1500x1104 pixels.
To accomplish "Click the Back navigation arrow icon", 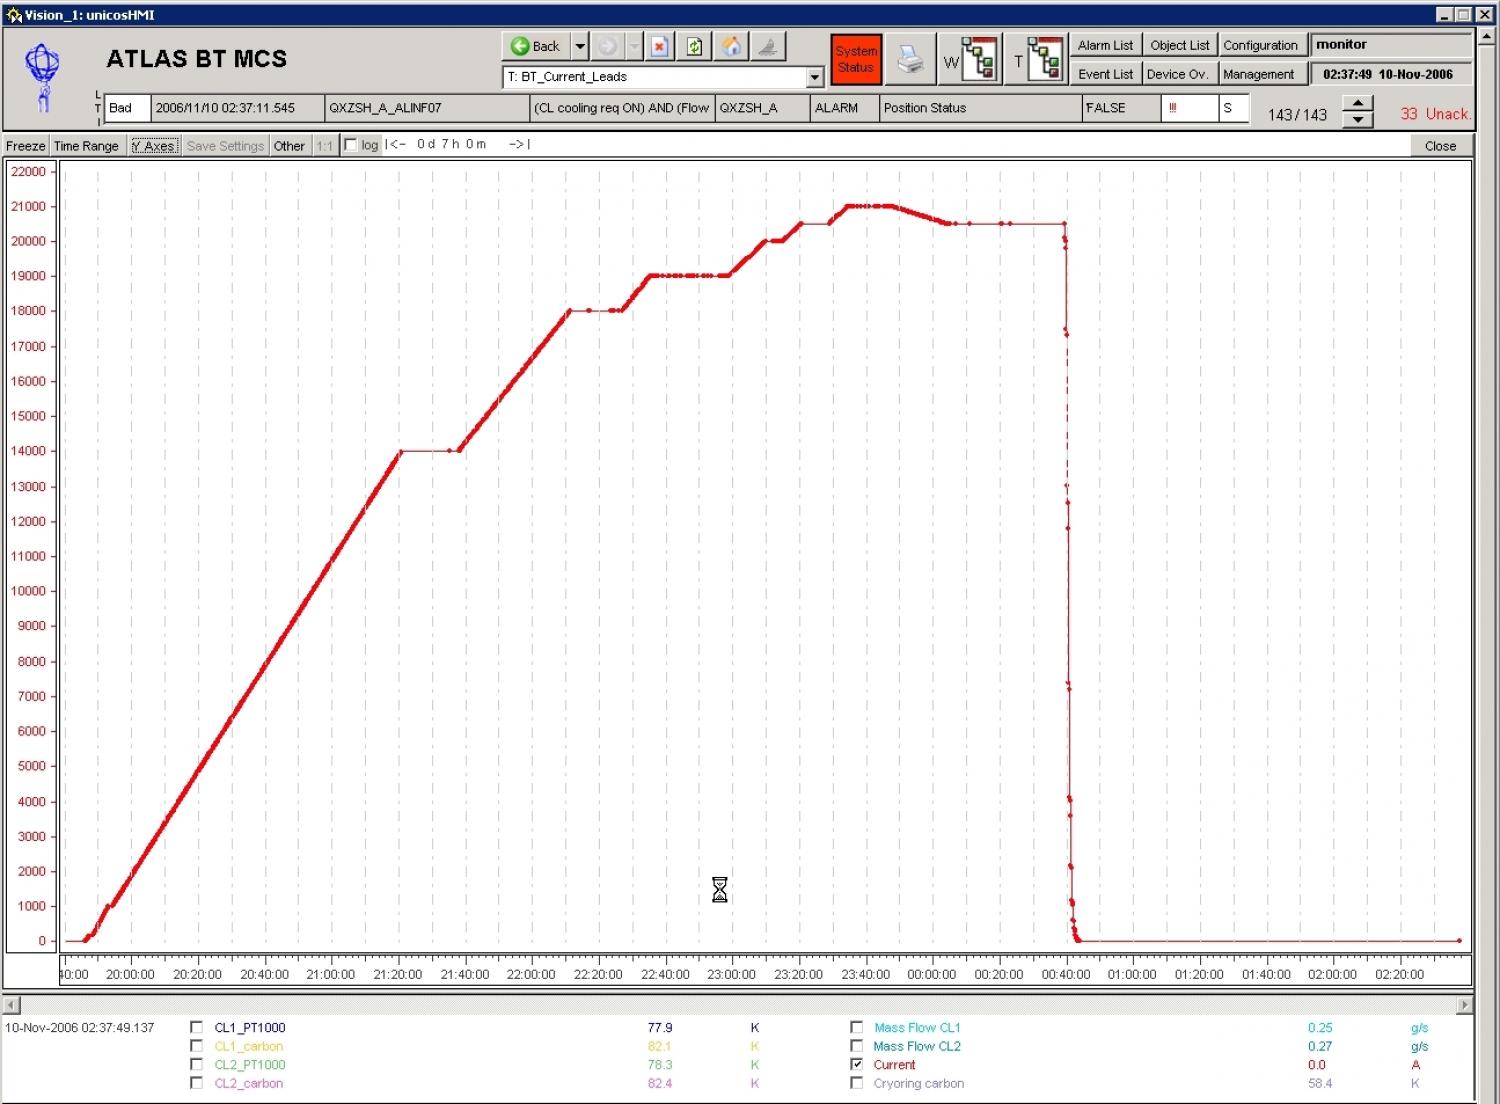I will 523,46.
